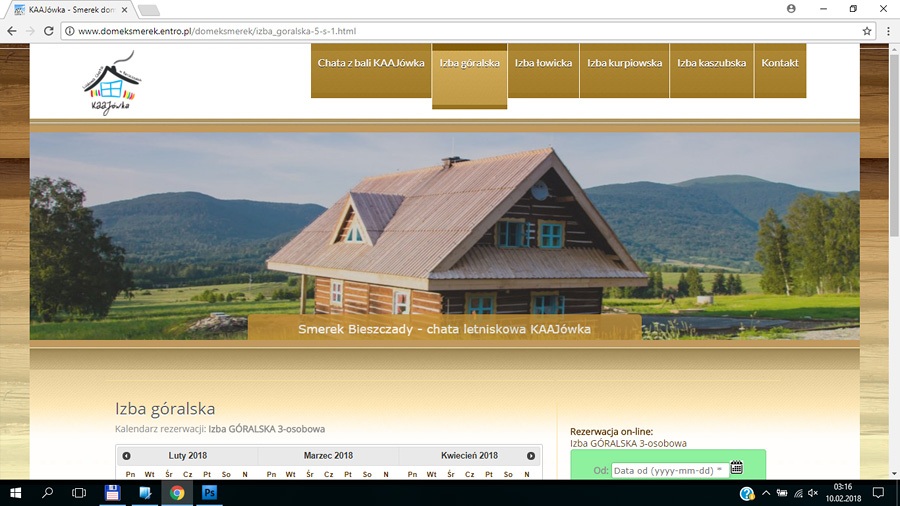The image size is (900, 506).
Task: Reload the page in Chrome
Action: [50, 31]
